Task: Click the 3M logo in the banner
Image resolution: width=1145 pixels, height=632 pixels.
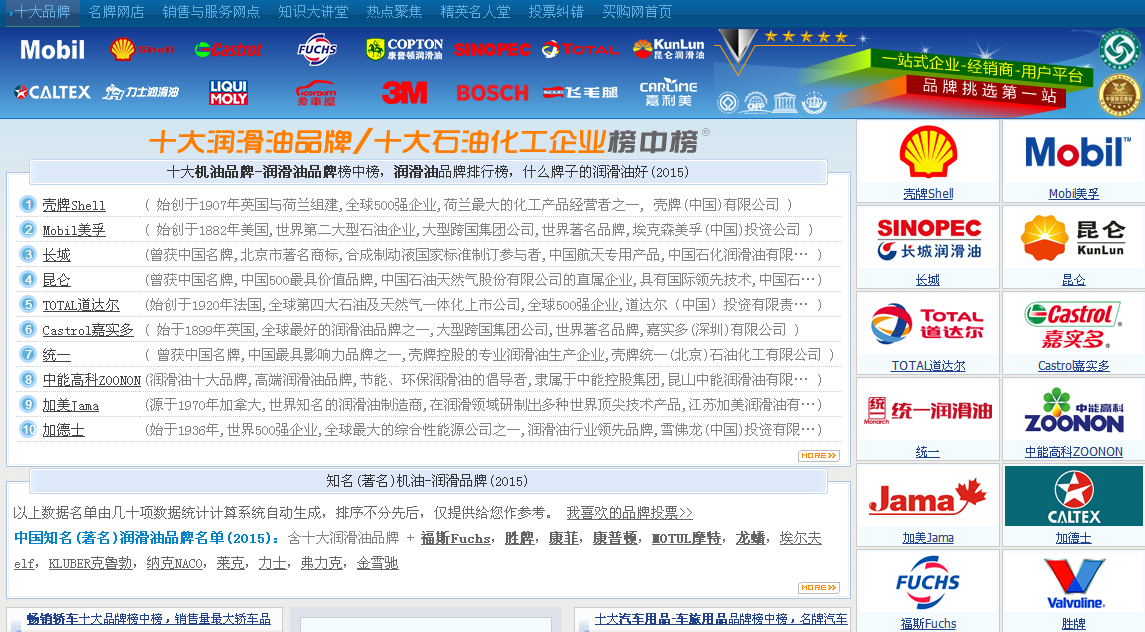Action: tap(405, 93)
